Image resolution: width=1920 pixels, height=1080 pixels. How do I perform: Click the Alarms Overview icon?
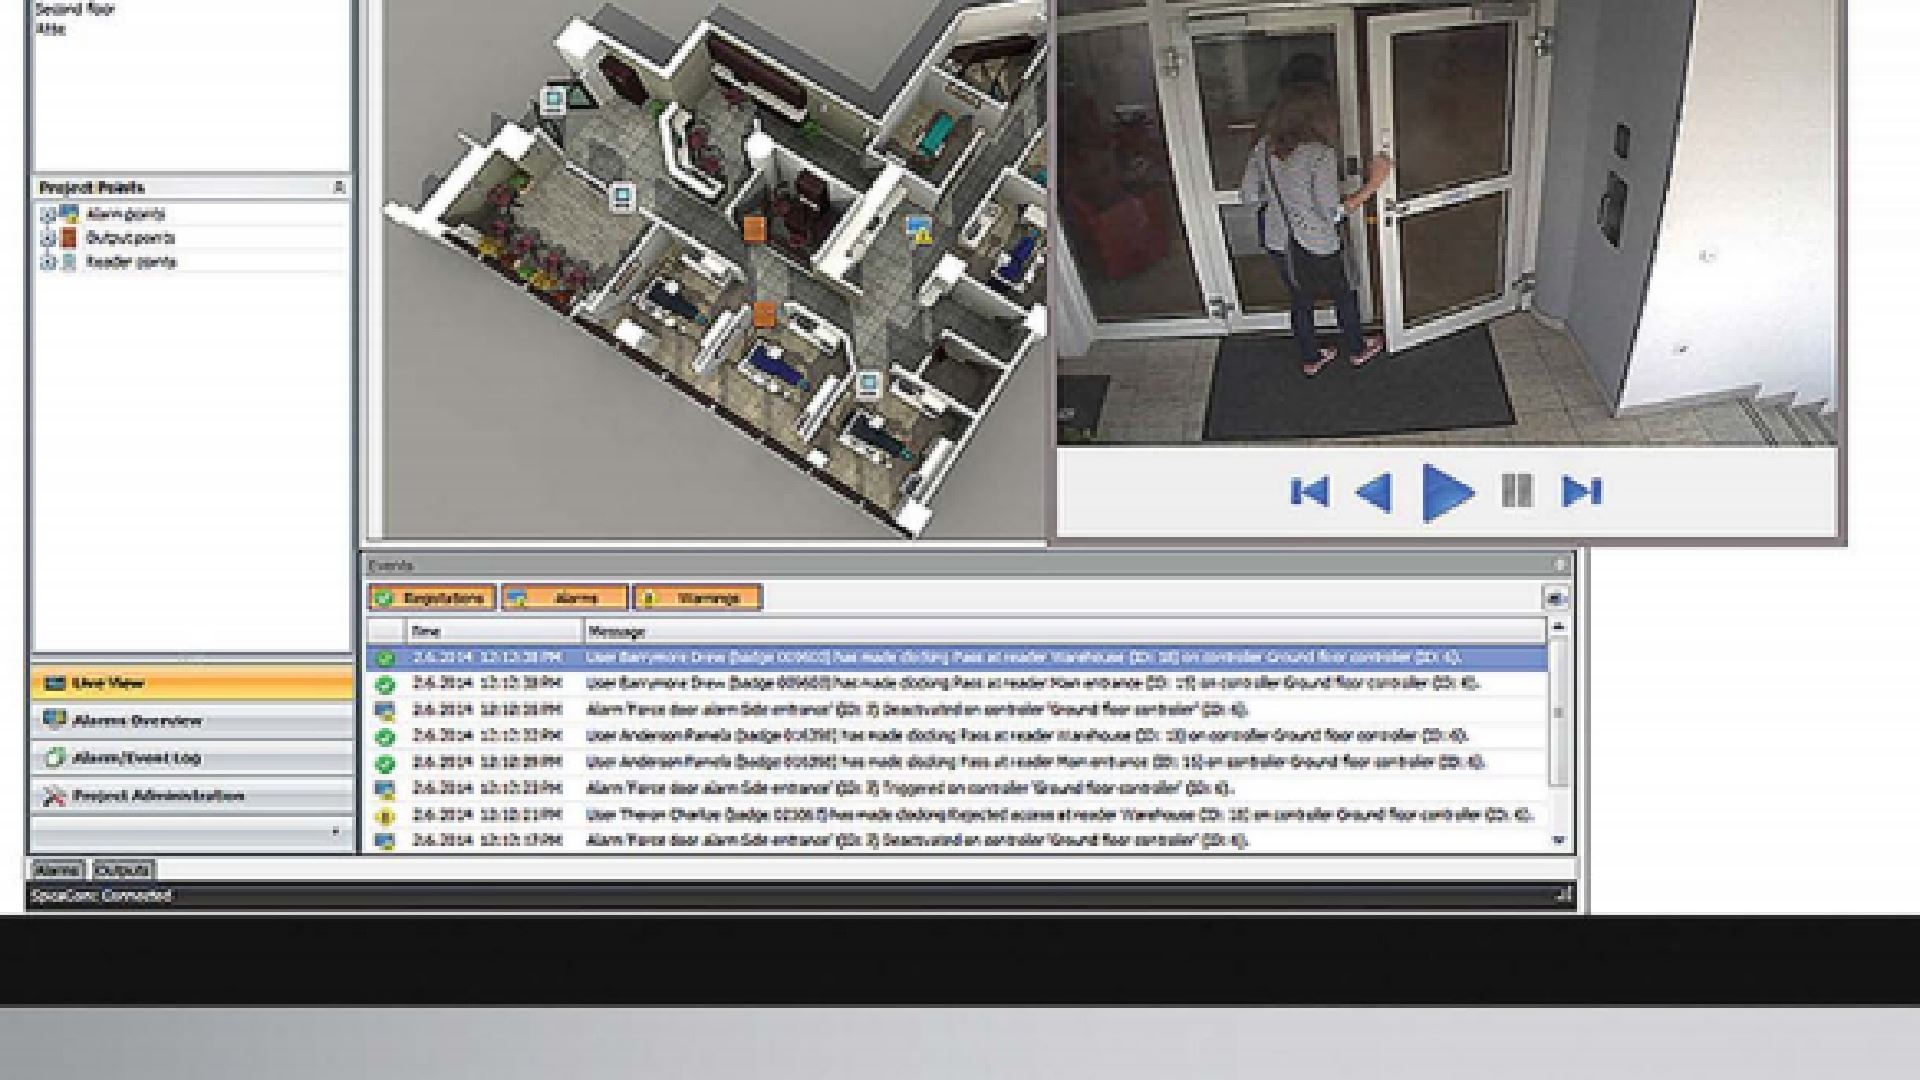(54, 720)
